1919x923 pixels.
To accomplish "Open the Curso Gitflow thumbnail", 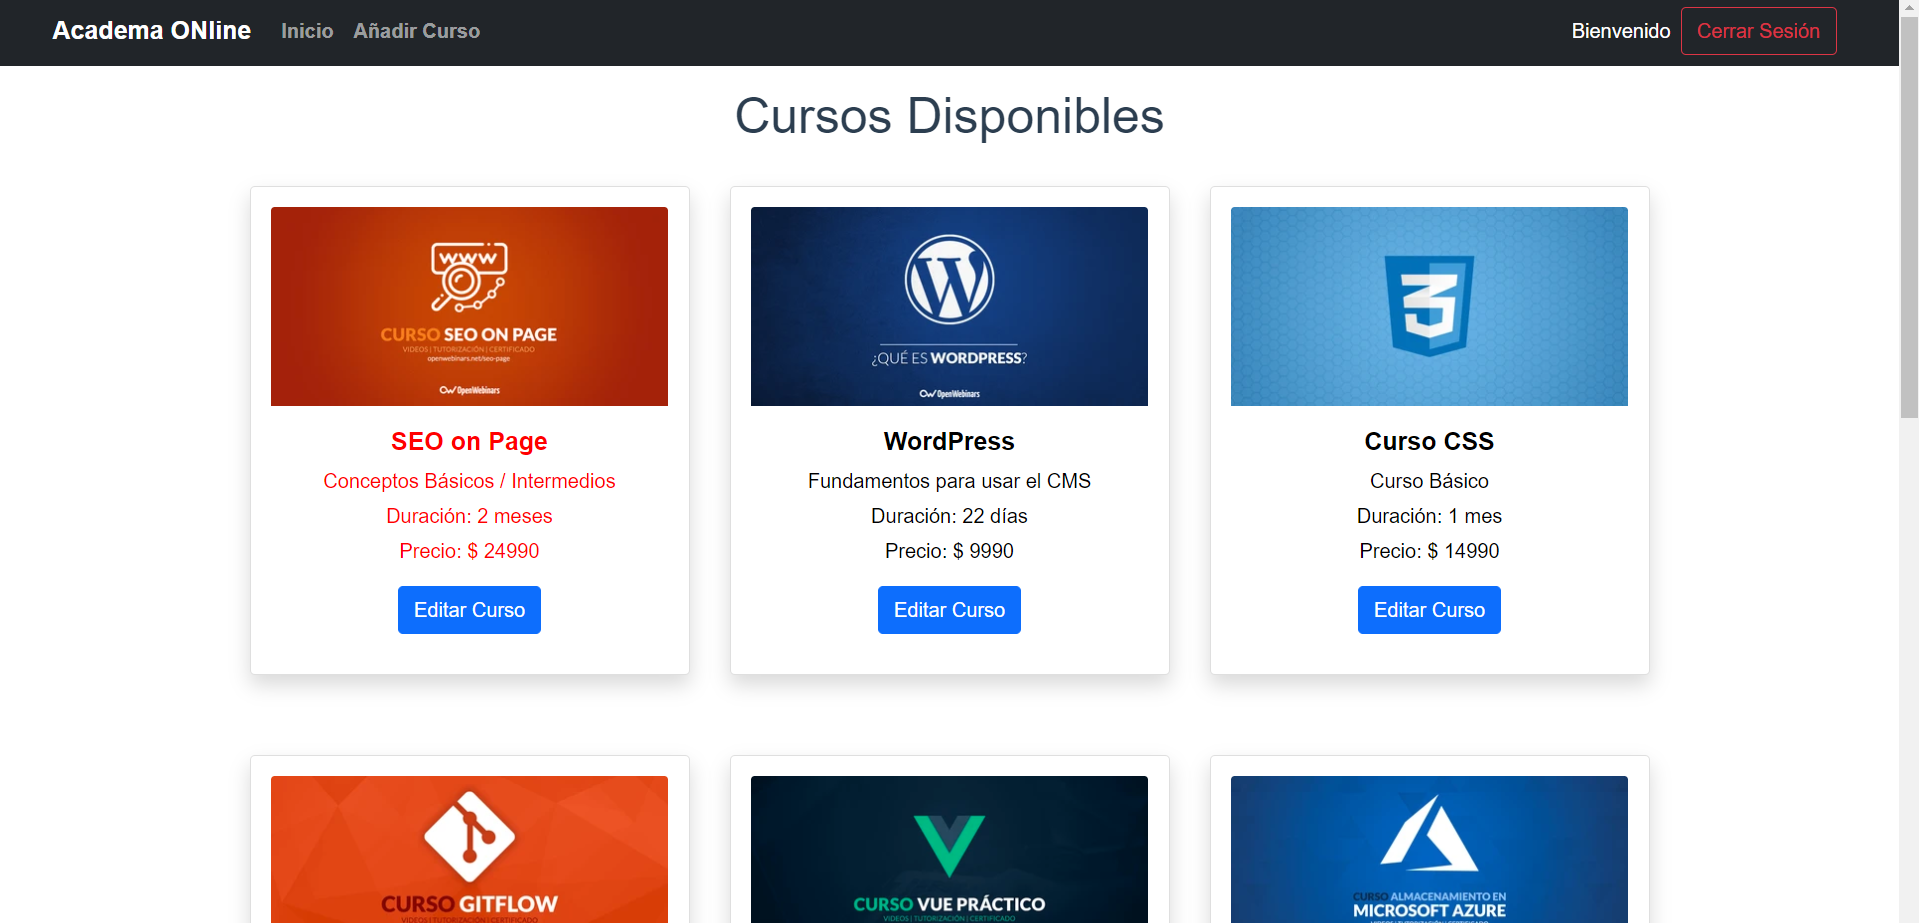I will pos(469,849).
